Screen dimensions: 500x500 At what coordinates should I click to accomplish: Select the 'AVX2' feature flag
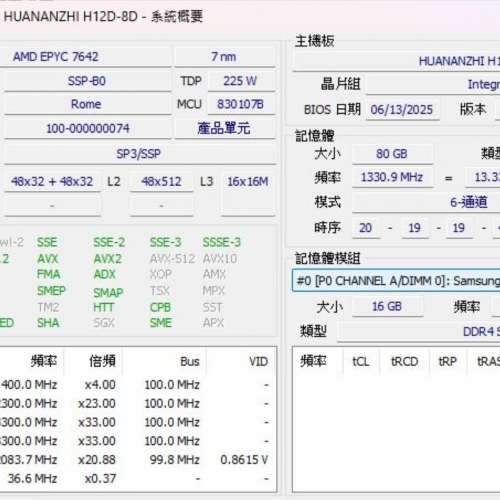click(107, 258)
